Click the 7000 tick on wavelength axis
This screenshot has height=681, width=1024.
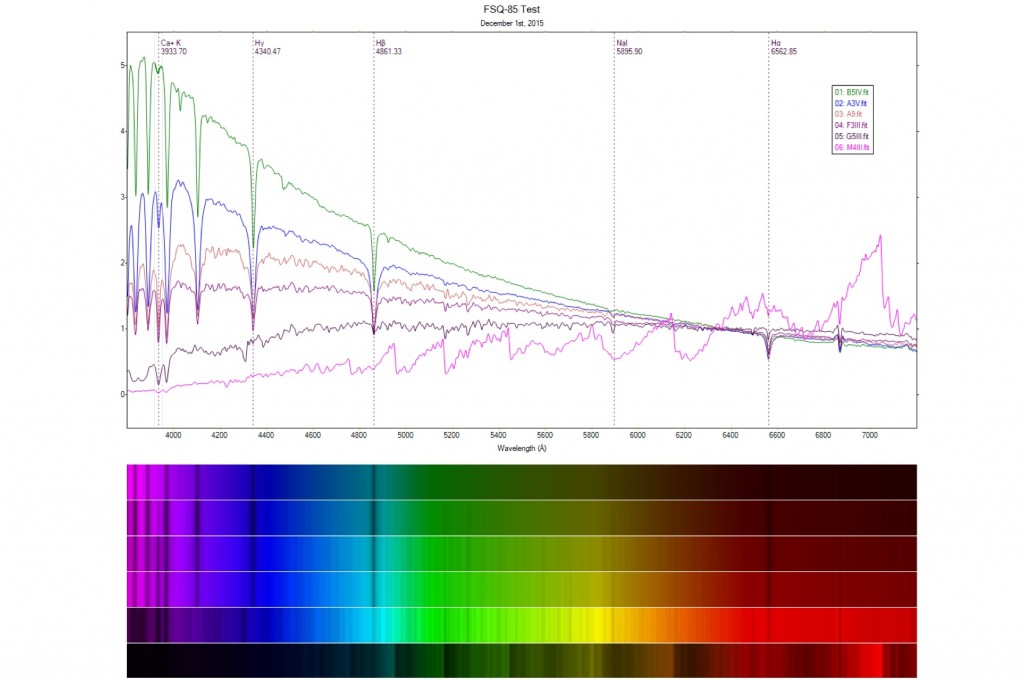[870, 436]
